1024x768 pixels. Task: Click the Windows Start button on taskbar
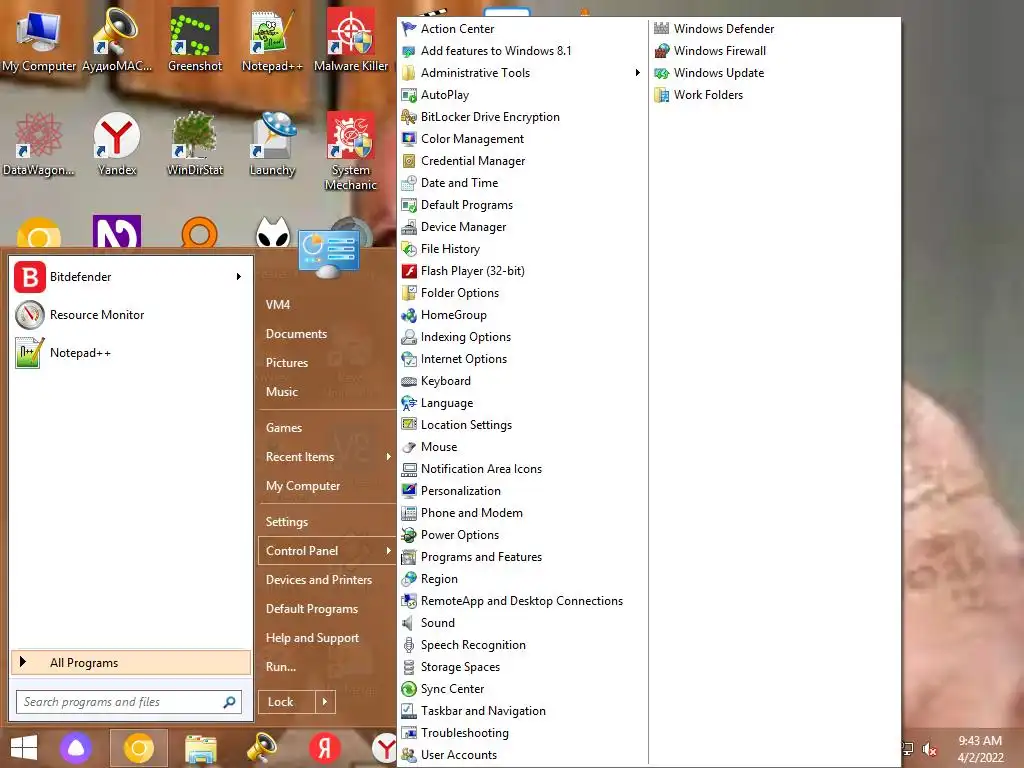24,748
